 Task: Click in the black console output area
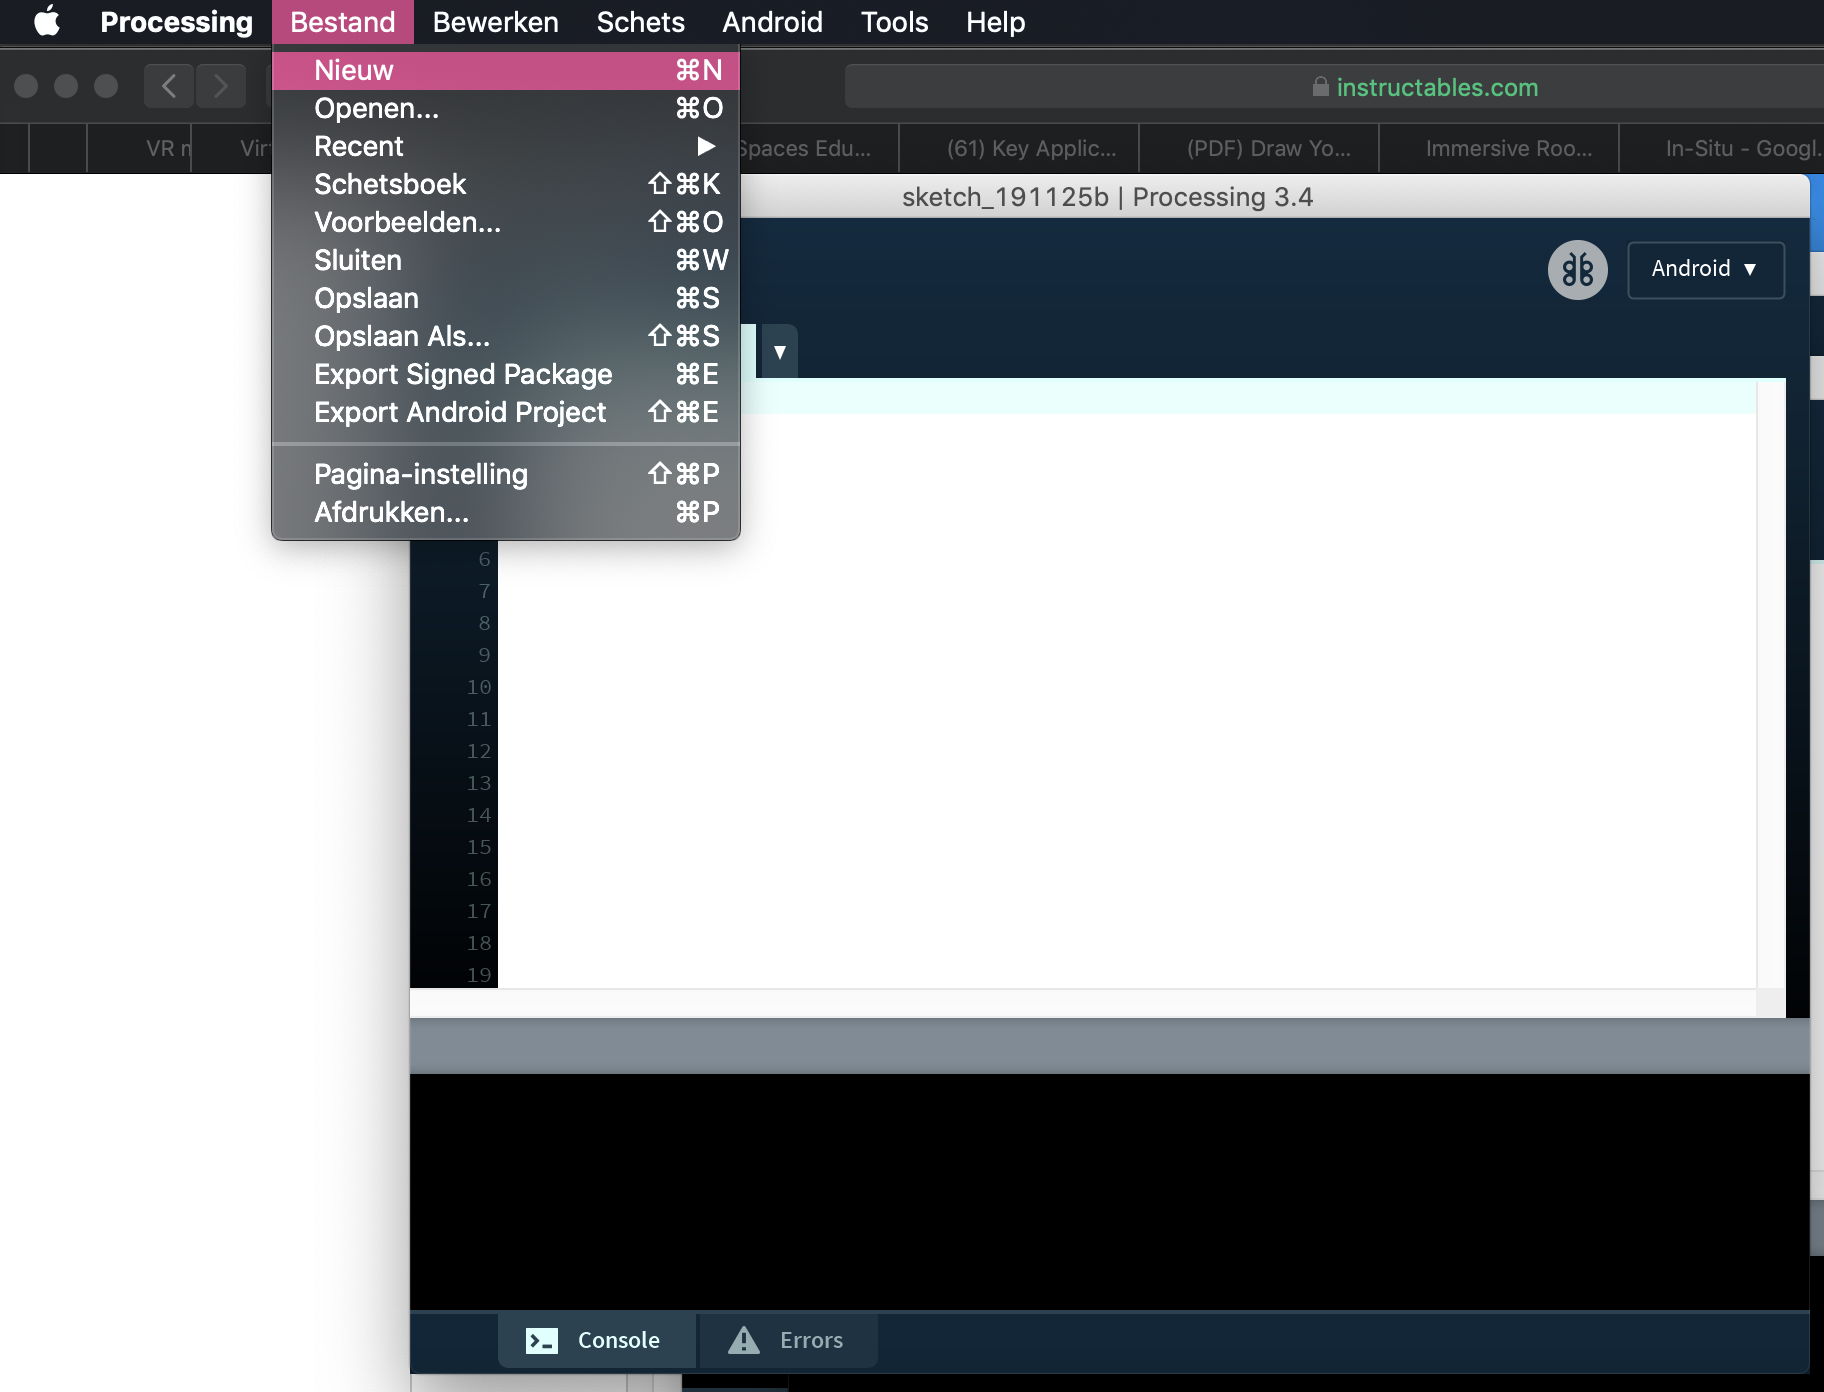pyautogui.click(x=1109, y=1191)
